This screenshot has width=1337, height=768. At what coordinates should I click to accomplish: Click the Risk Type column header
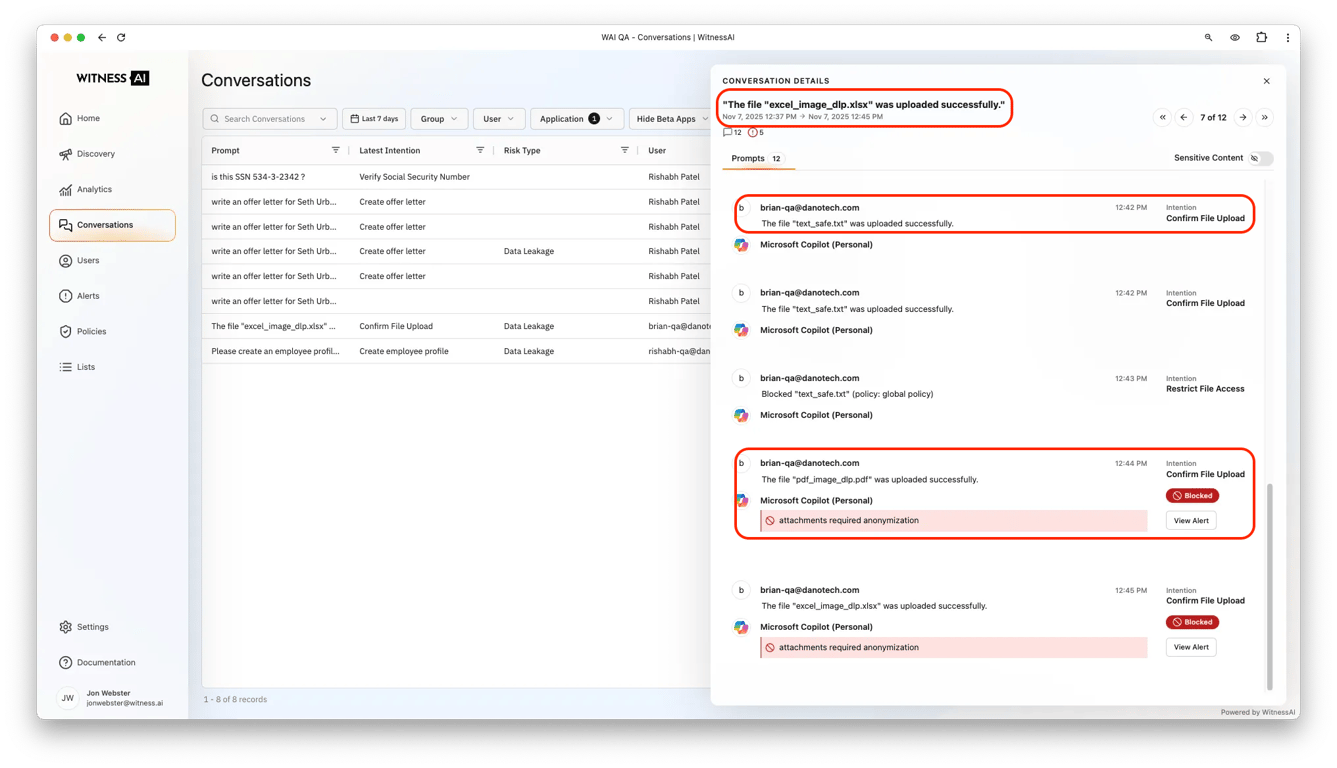(x=522, y=151)
